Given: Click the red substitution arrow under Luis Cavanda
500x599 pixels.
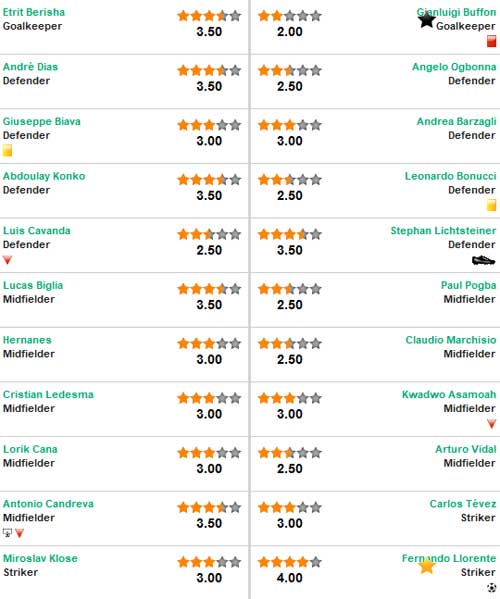Looking at the screenshot, I should tap(7, 260).
